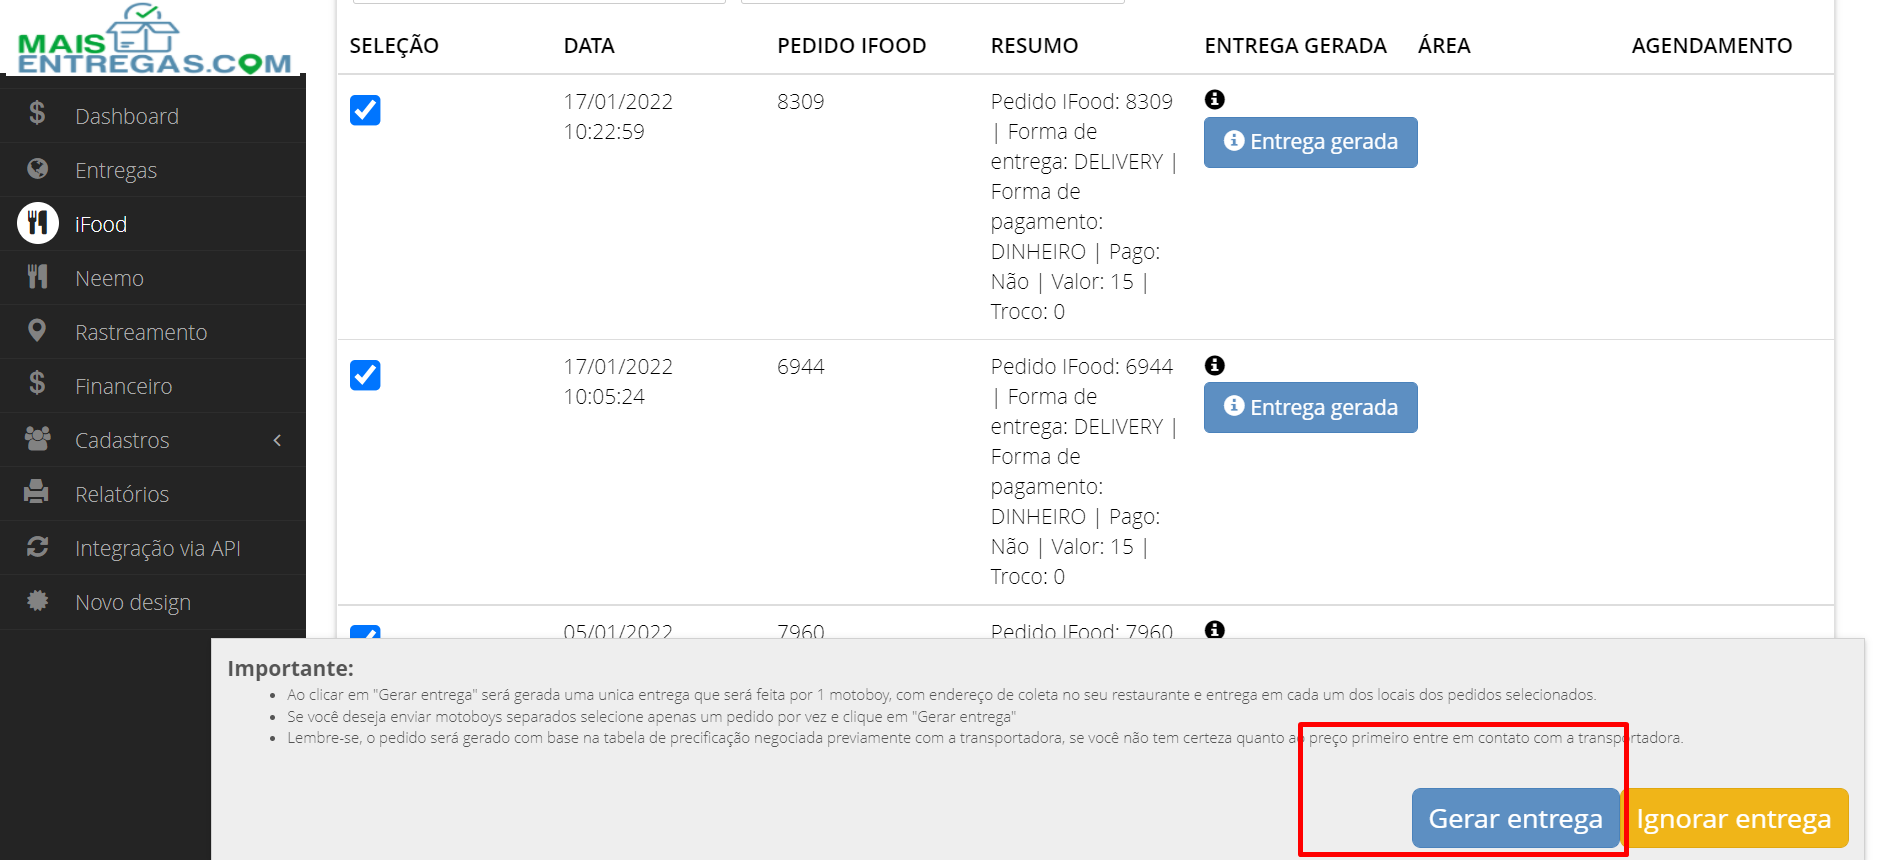Click the PEDIDO IFOOD column header
Screen dimensions: 1879x860
(x=852, y=46)
